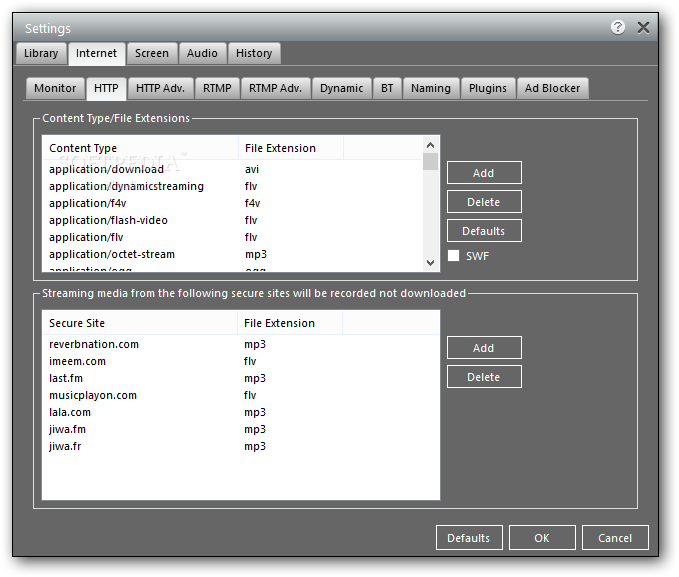The width and height of the screenshot is (679, 577).
Task: Click Delete for content types
Action: point(484,202)
